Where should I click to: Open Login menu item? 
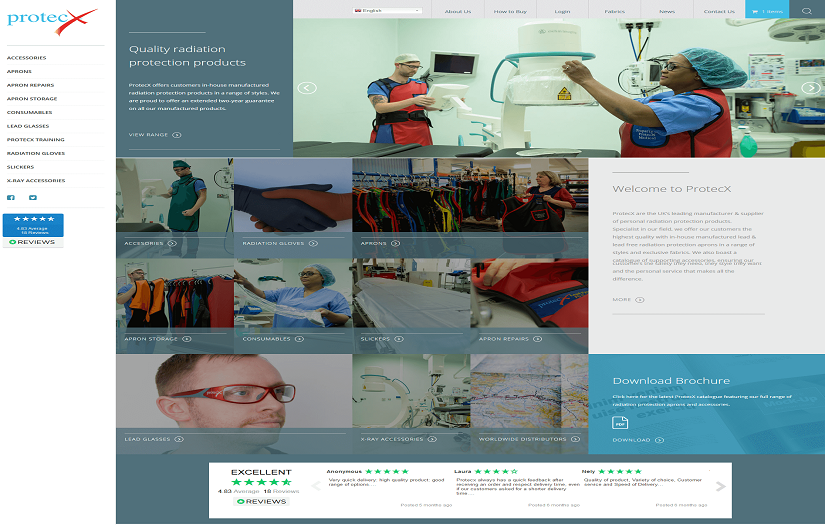pos(562,11)
